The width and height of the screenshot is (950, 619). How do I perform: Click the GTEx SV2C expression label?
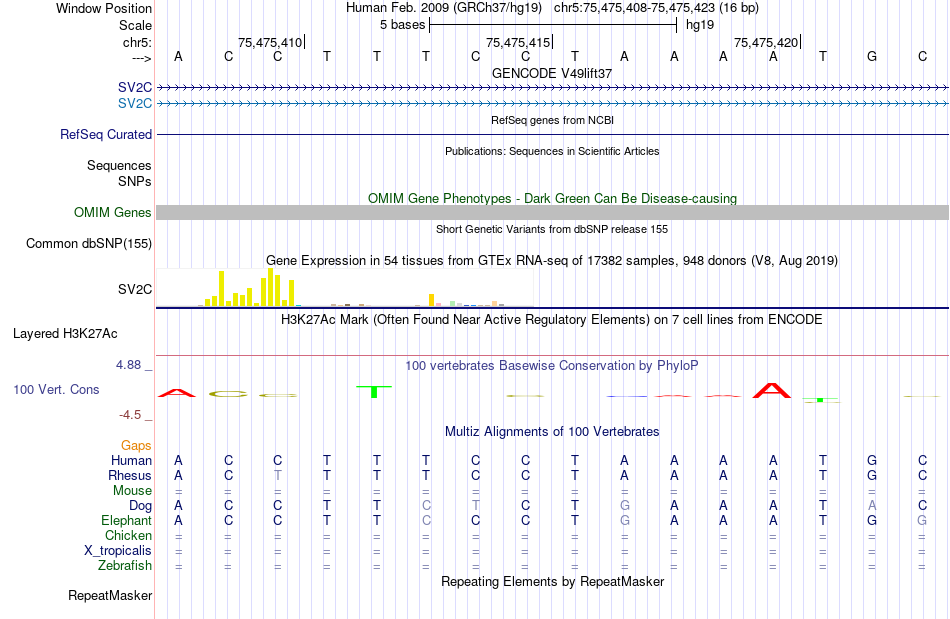click(x=135, y=290)
